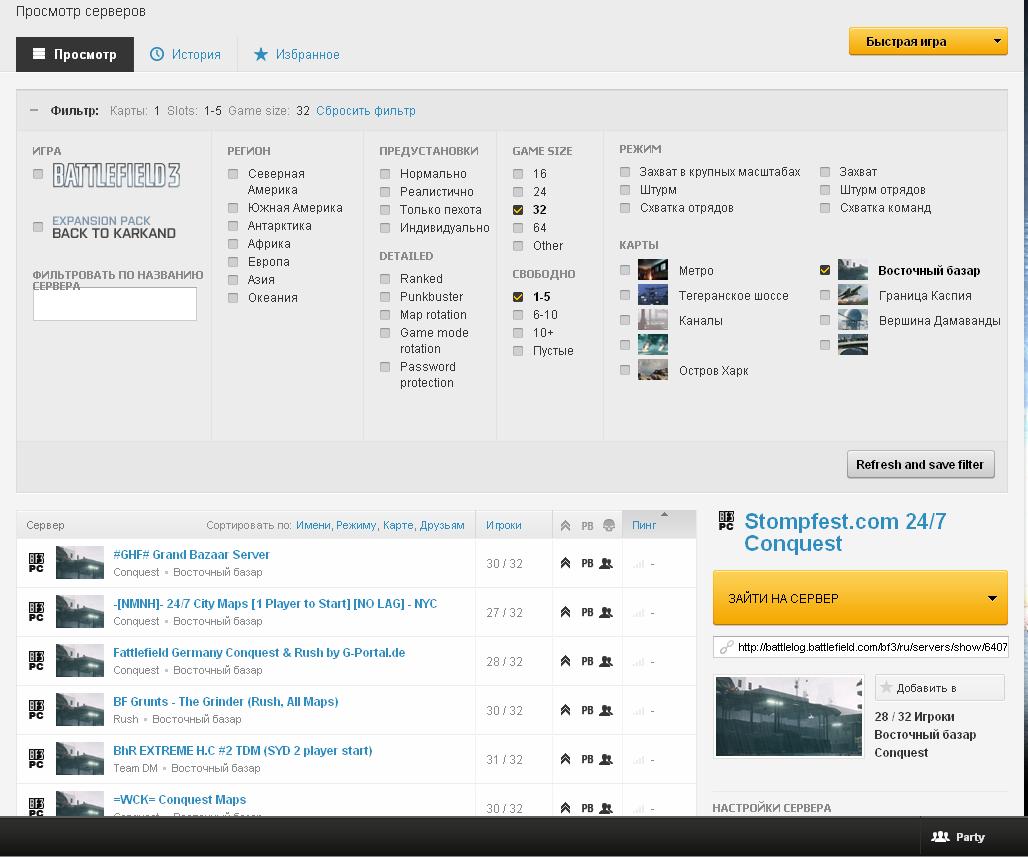
Task: Collapse the Фильтр panel with minus toggle
Action: [34, 111]
